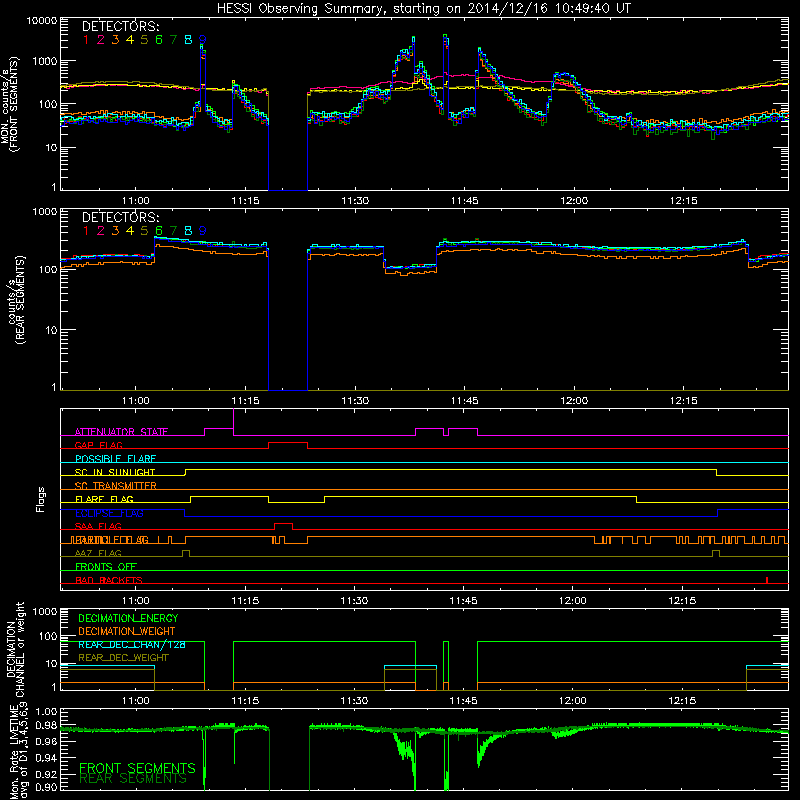
Task: Select green detector 6 in front segments legend
Action: [x=159, y=40]
